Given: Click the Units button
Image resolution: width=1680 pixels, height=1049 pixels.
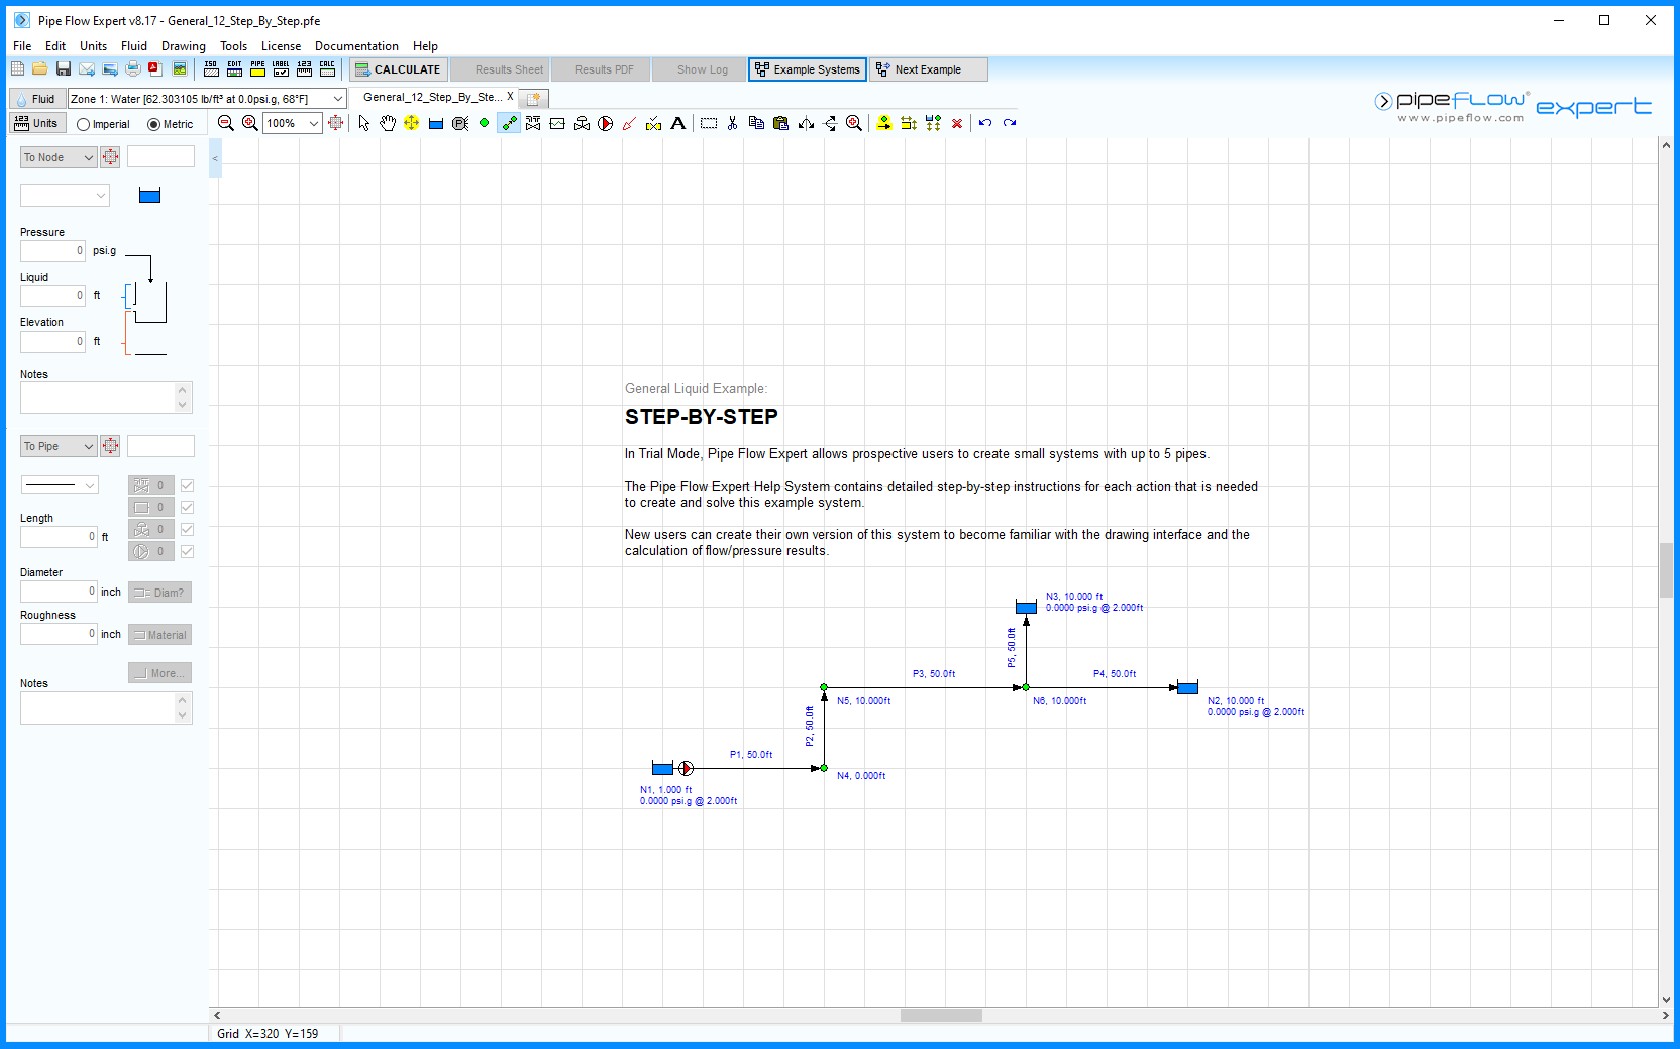Looking at the screenshot, I should (x=36, y=123).
